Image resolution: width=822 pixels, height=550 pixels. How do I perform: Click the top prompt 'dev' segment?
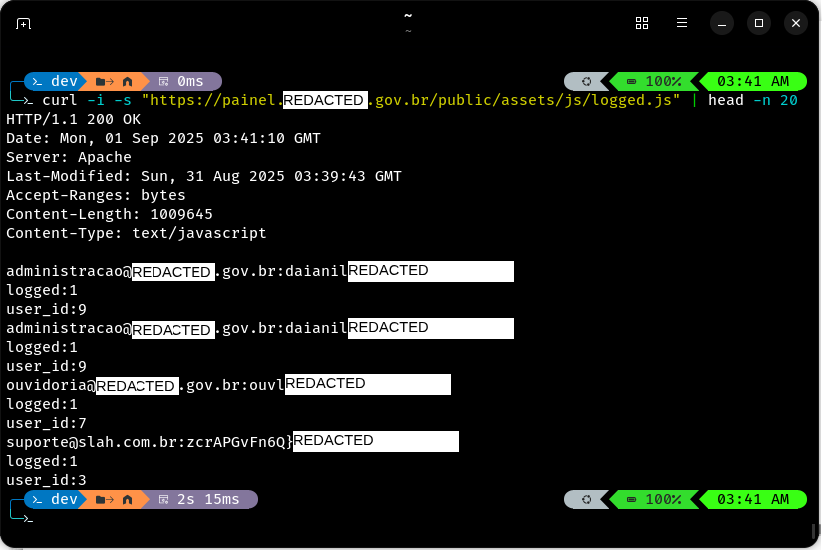click(55, 81)
